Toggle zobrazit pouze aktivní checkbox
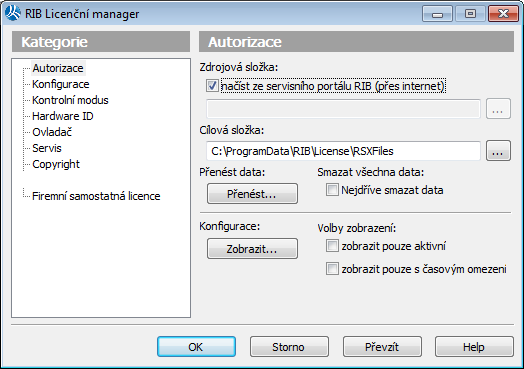 (x=332, y=246)
